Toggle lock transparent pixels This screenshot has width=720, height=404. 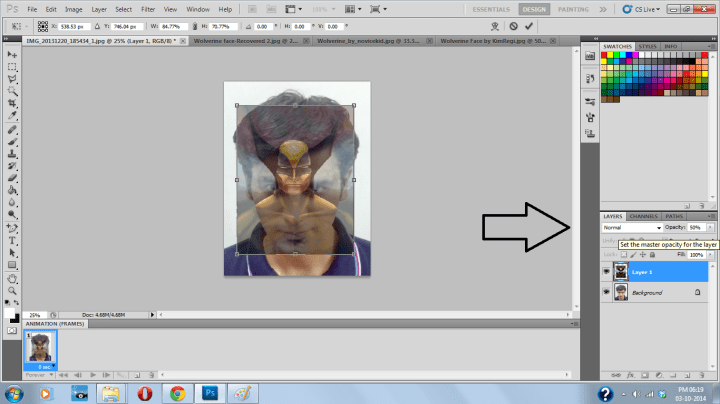coord(624,254)
